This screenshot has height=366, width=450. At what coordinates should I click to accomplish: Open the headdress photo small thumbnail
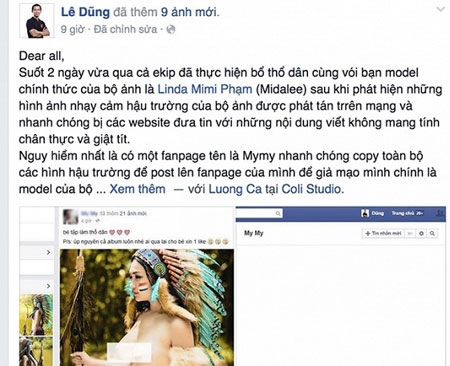pyautogui.click(x=36, y=315)
